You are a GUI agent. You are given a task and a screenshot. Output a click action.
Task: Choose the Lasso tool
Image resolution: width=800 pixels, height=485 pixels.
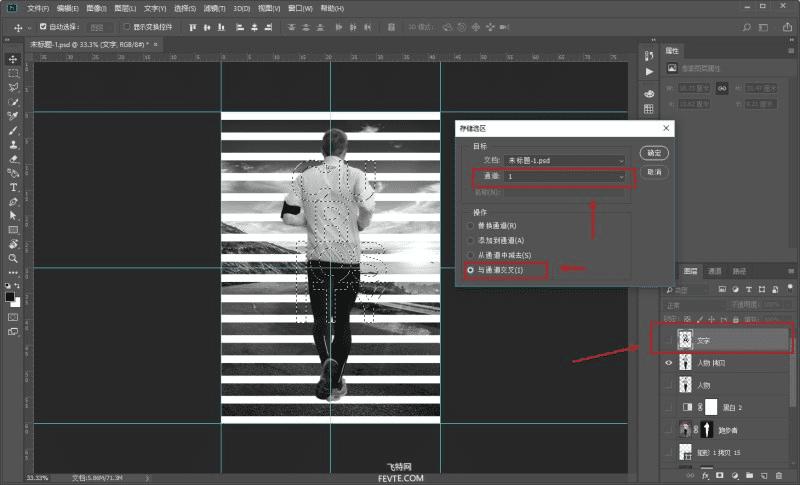pyautogui.click(x=13, y=87)
